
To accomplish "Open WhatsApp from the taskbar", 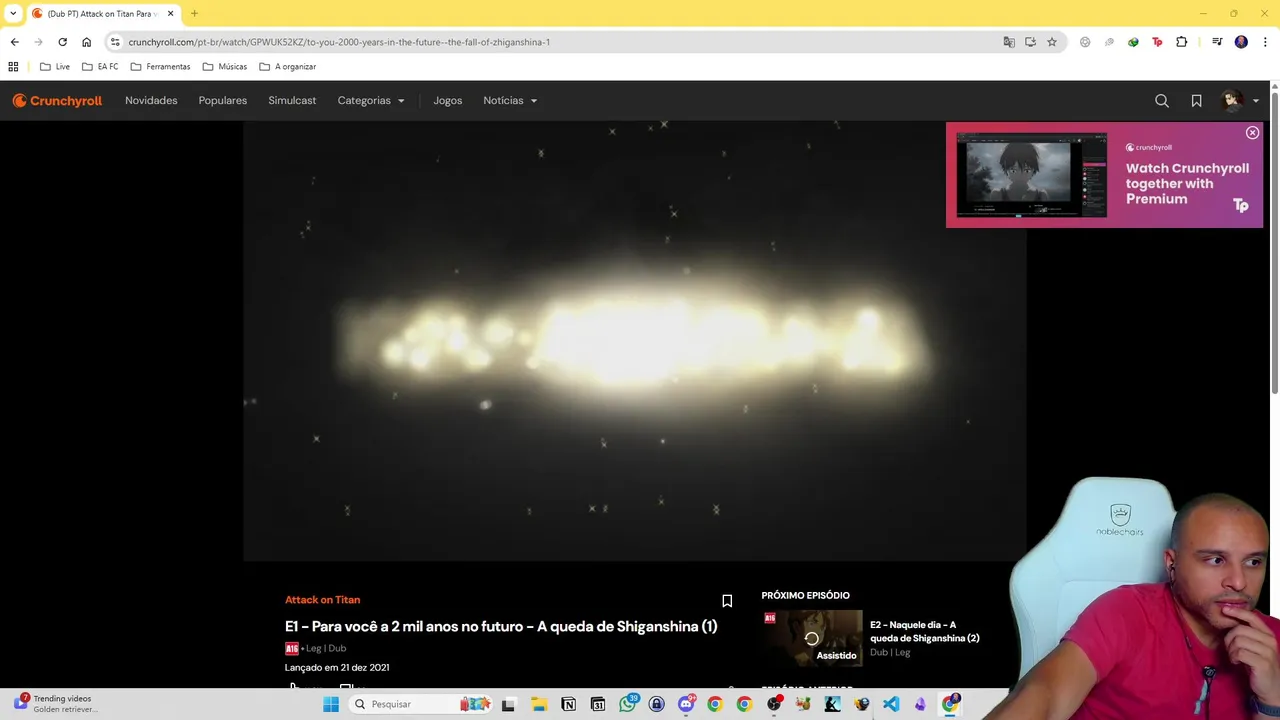I will [x=627, y=704].
